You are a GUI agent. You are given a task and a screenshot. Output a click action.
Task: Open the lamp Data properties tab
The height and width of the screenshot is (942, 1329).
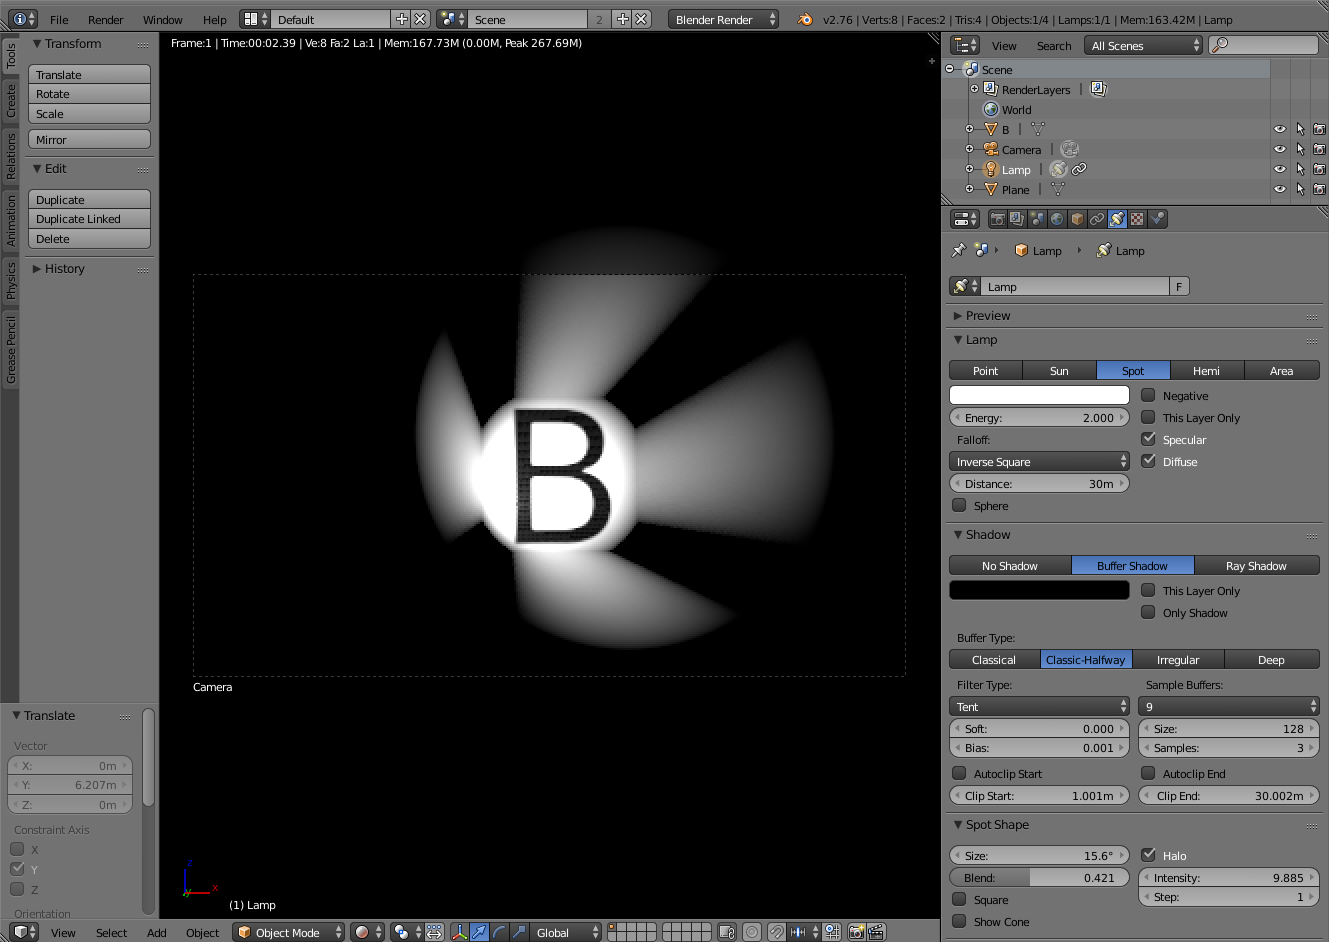(1117, 219)
